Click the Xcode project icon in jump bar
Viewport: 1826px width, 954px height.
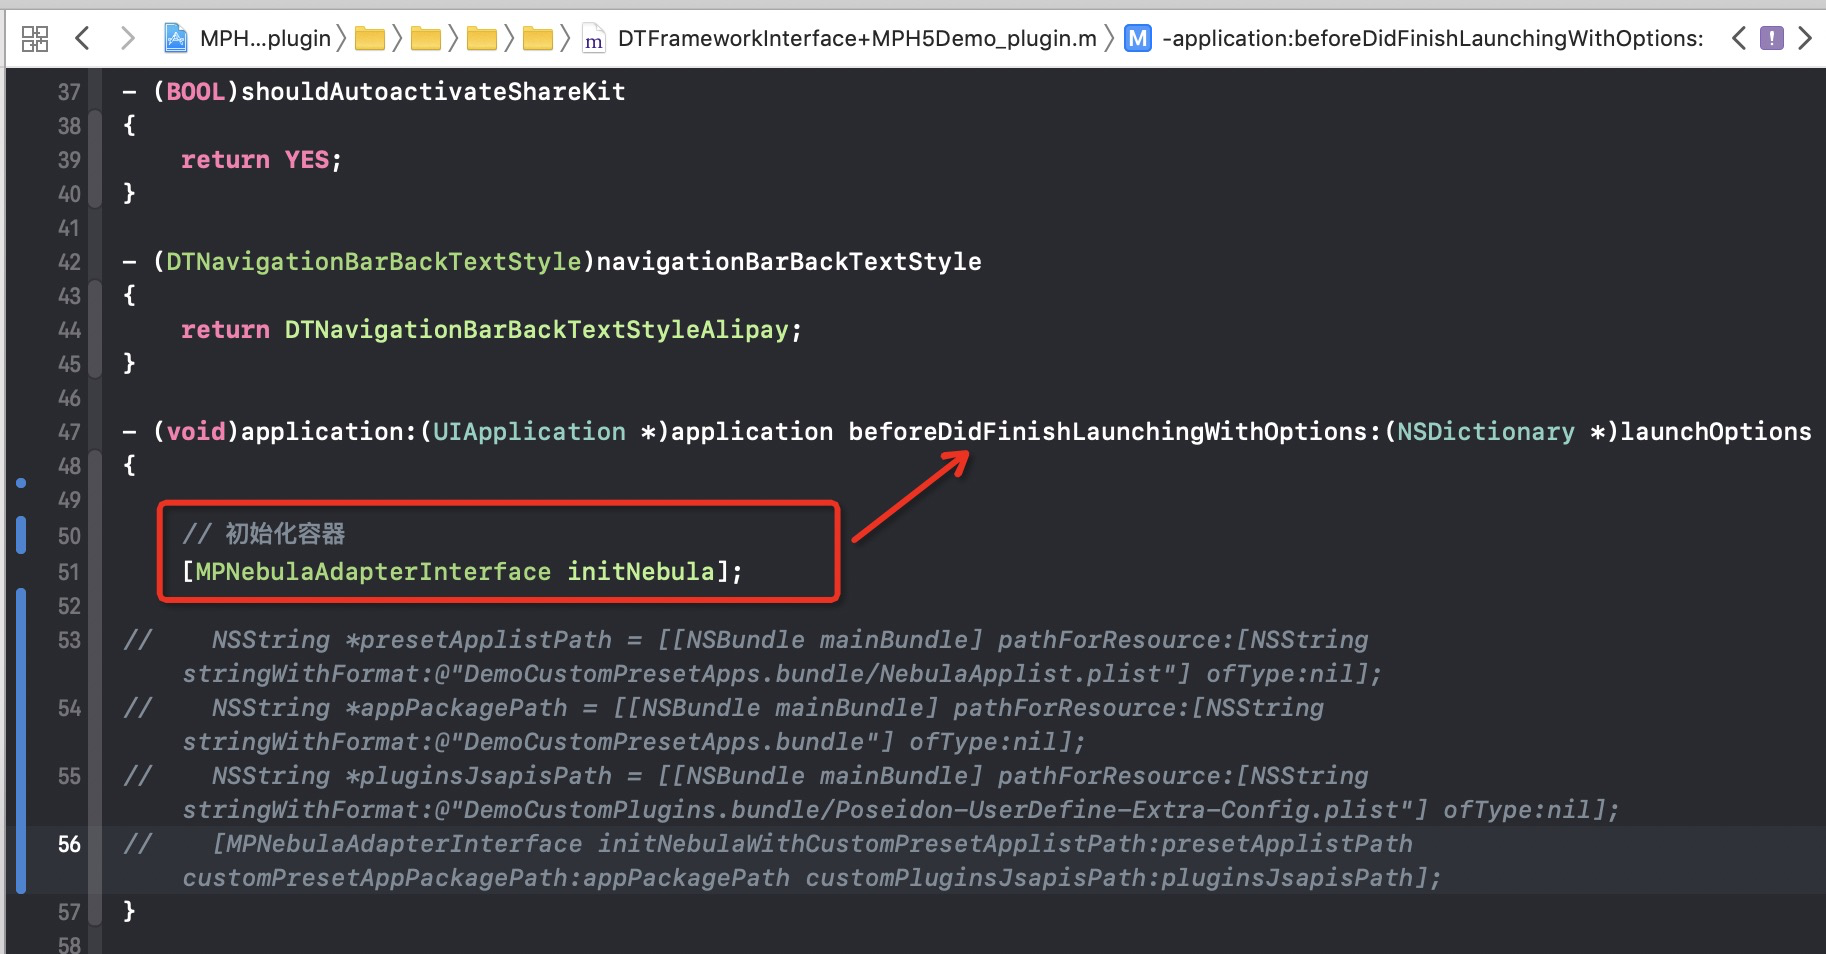click(x=176, y=39)
